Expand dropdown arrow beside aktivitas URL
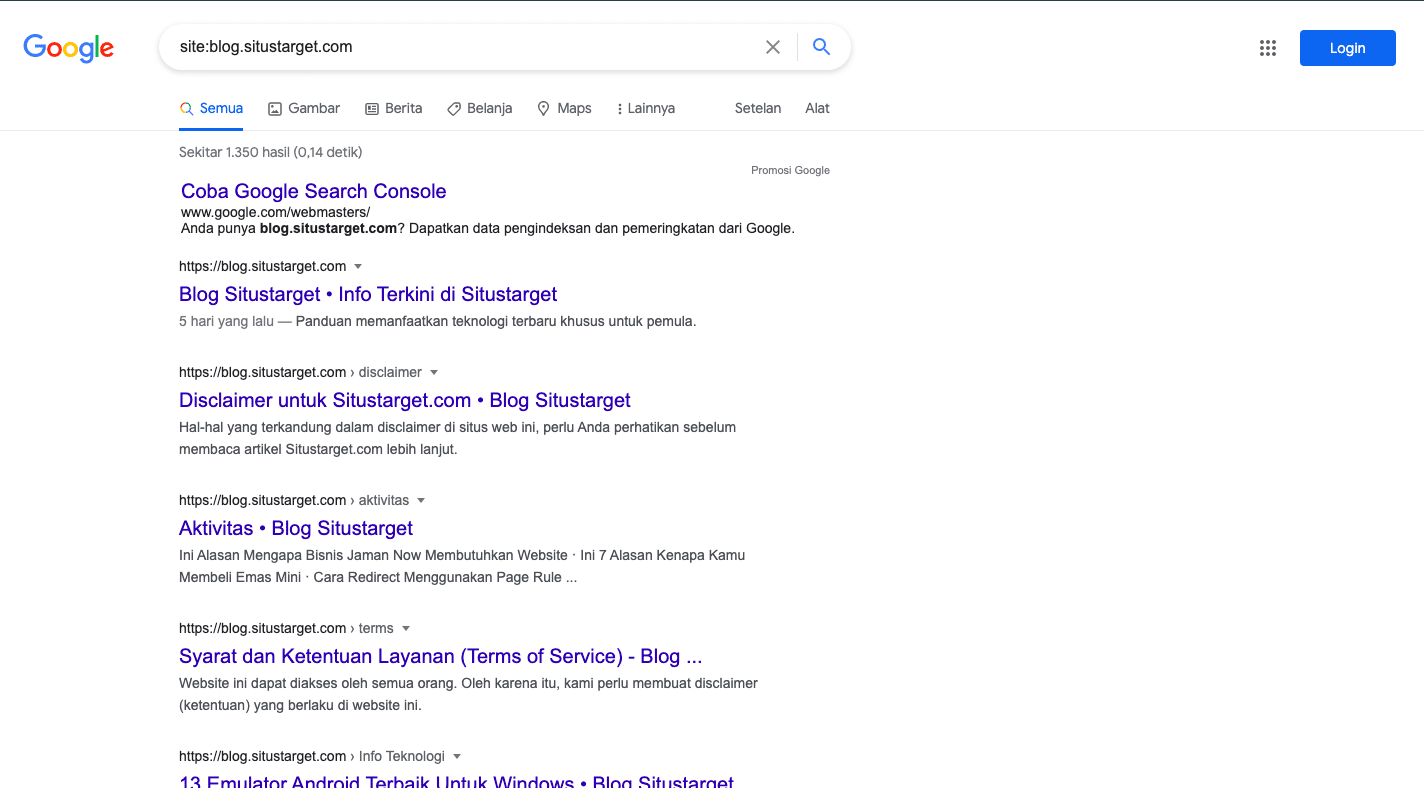 (x=421, y=500)
